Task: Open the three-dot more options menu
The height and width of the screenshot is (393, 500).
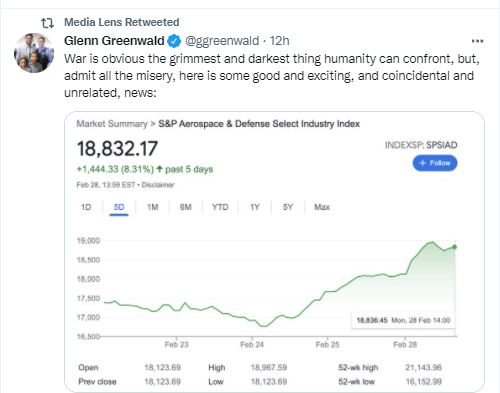Action: point(477,41)
